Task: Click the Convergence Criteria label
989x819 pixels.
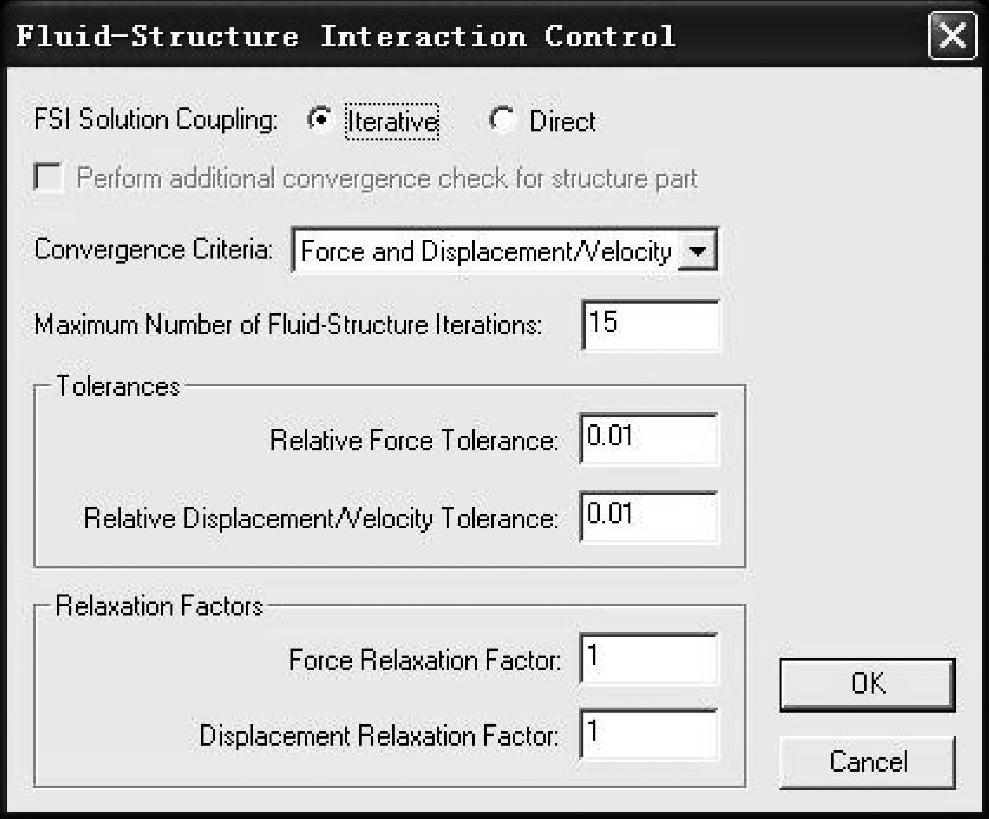Action: pyautogui.click(x=153, y=249)
